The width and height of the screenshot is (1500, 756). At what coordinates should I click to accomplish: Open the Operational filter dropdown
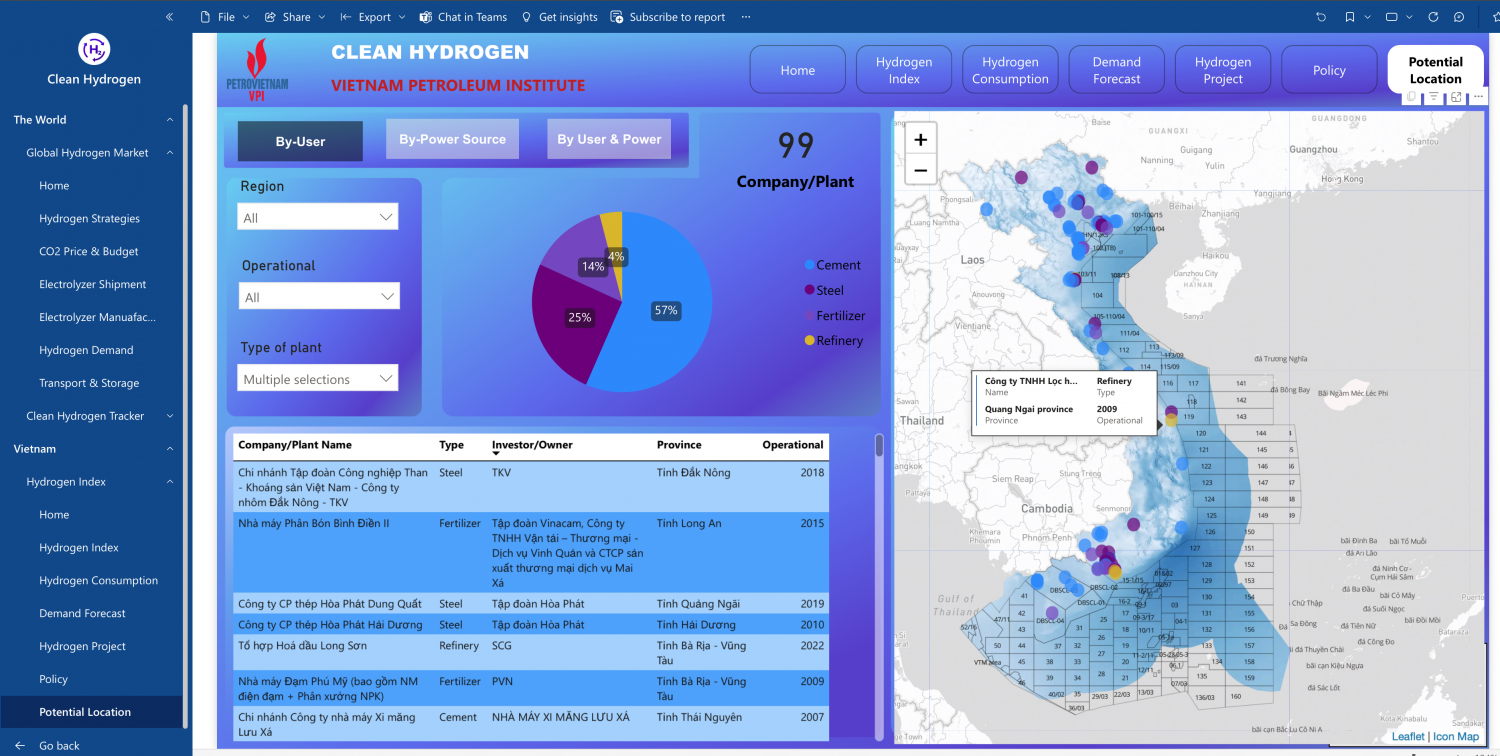coord(320,297)
